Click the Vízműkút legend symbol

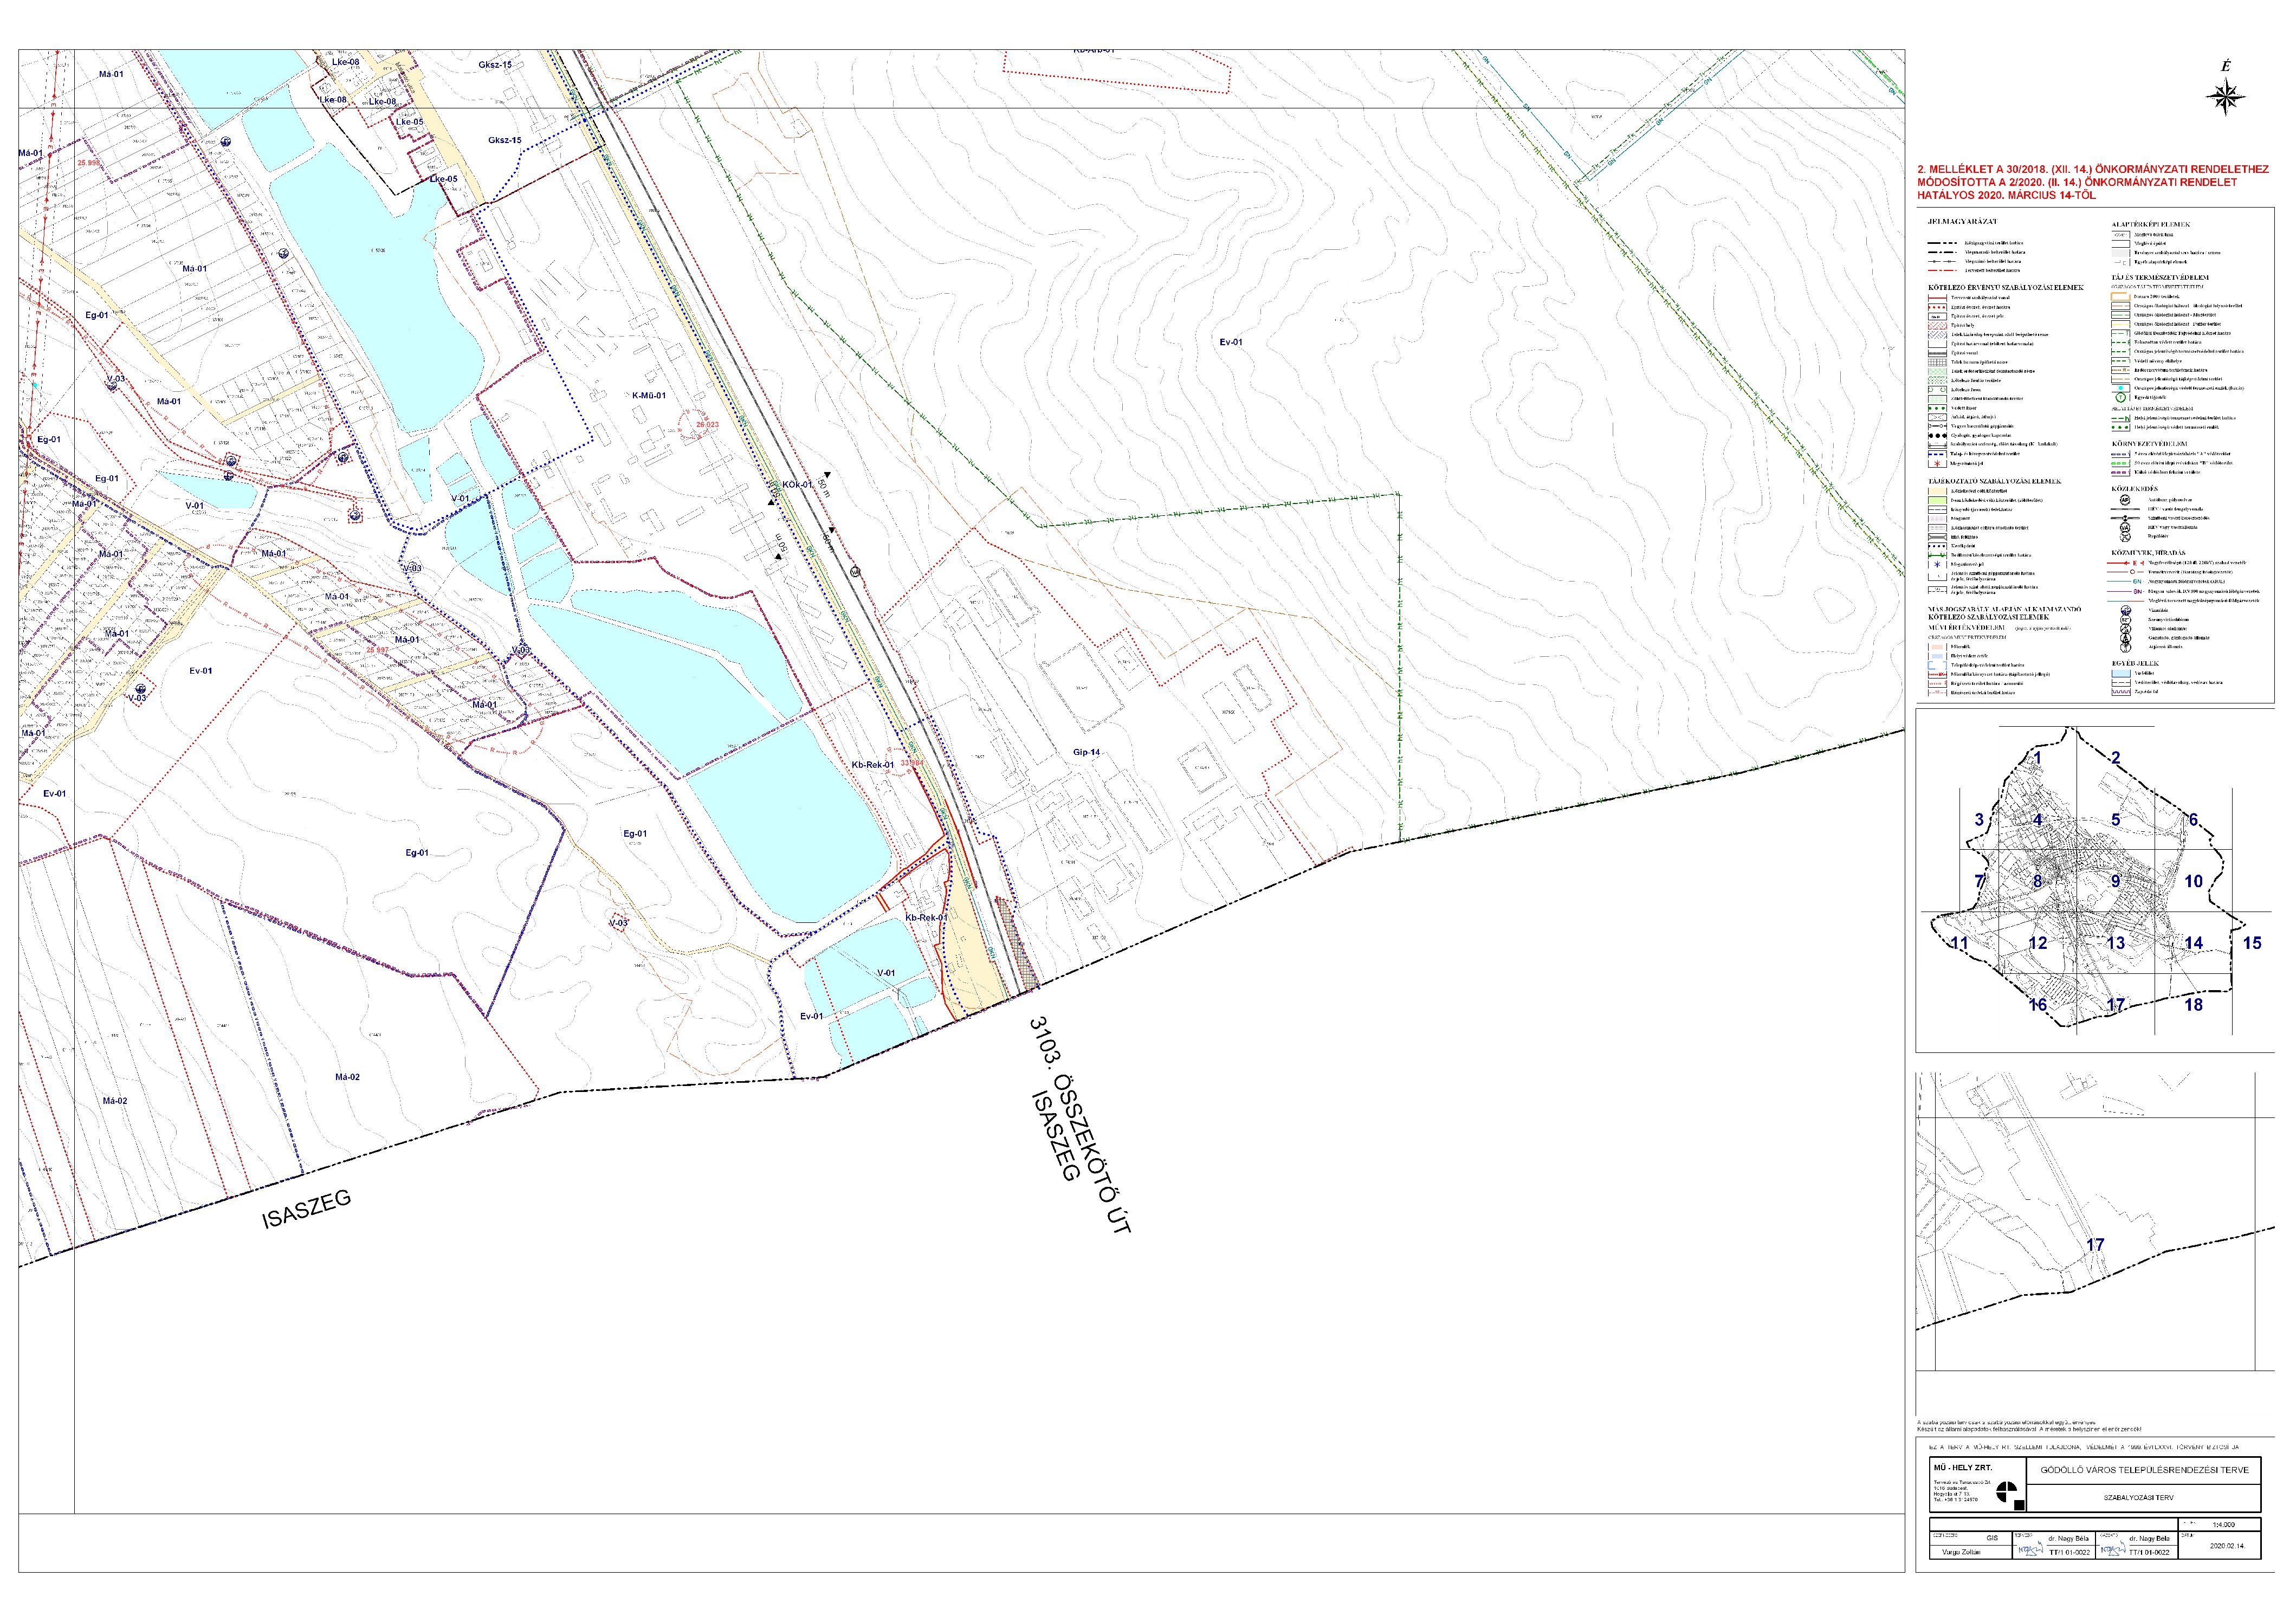[2126, 610]
